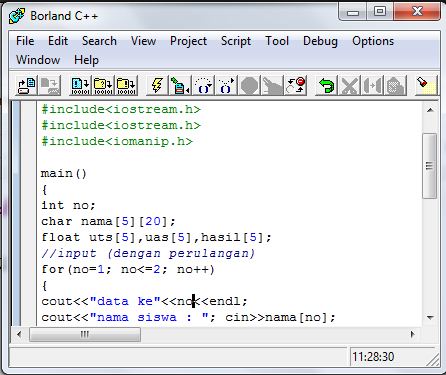Click the build all icon with exclamation folder
This screenshot has width=446, height=375.
coord(126,86)
